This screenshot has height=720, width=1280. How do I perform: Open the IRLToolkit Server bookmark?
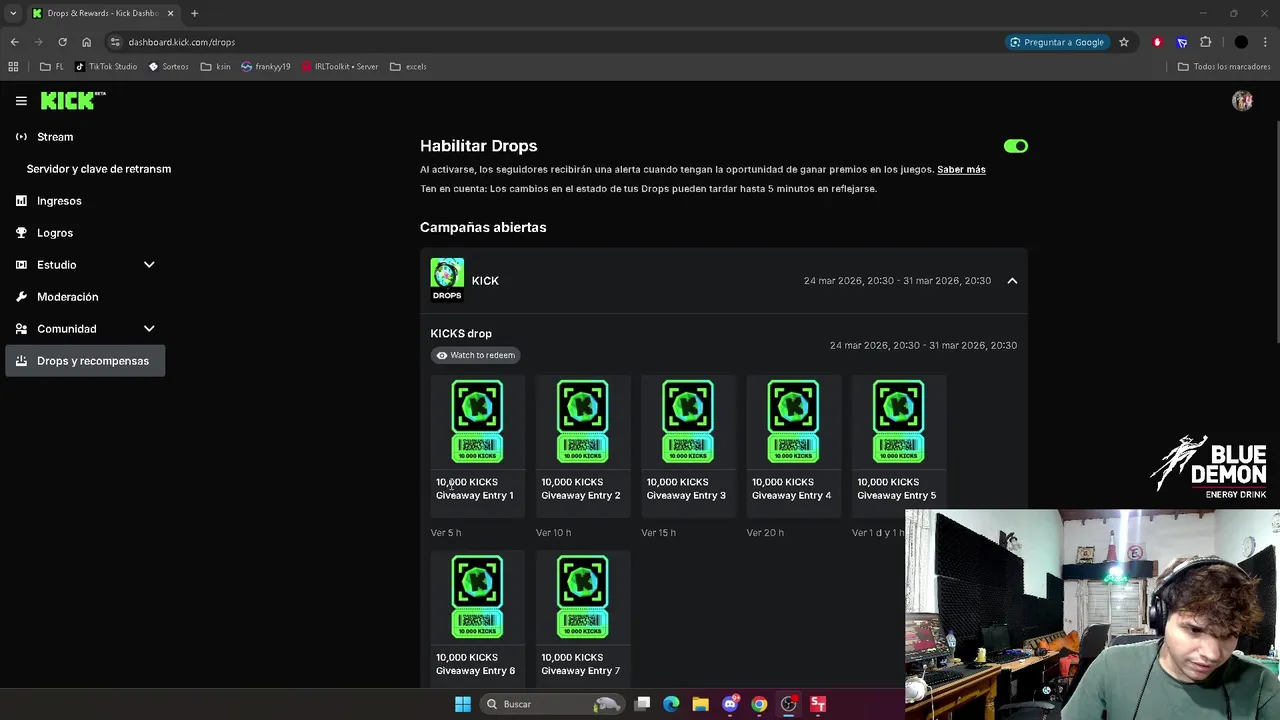point(339,66)
